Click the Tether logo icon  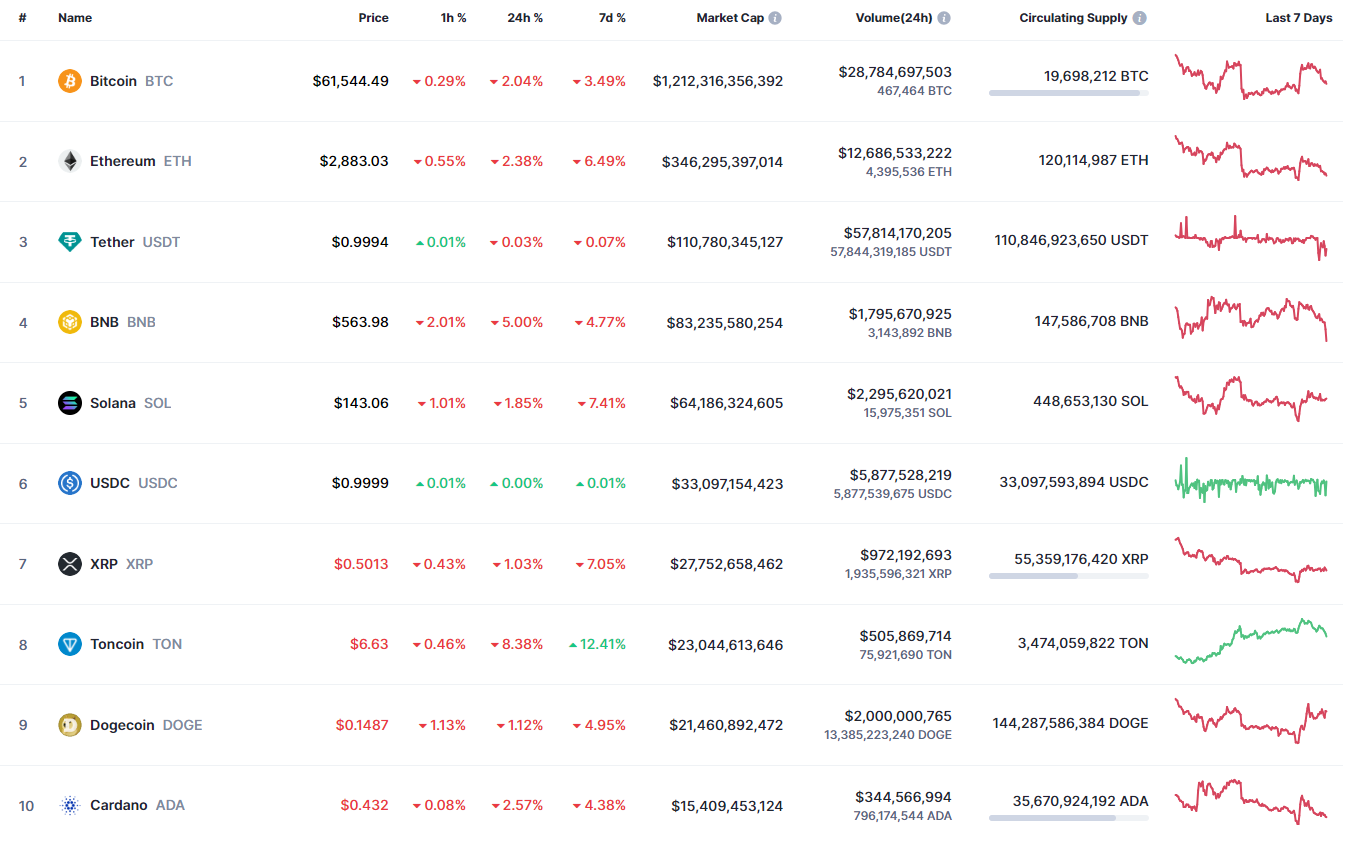pos(70,242)
